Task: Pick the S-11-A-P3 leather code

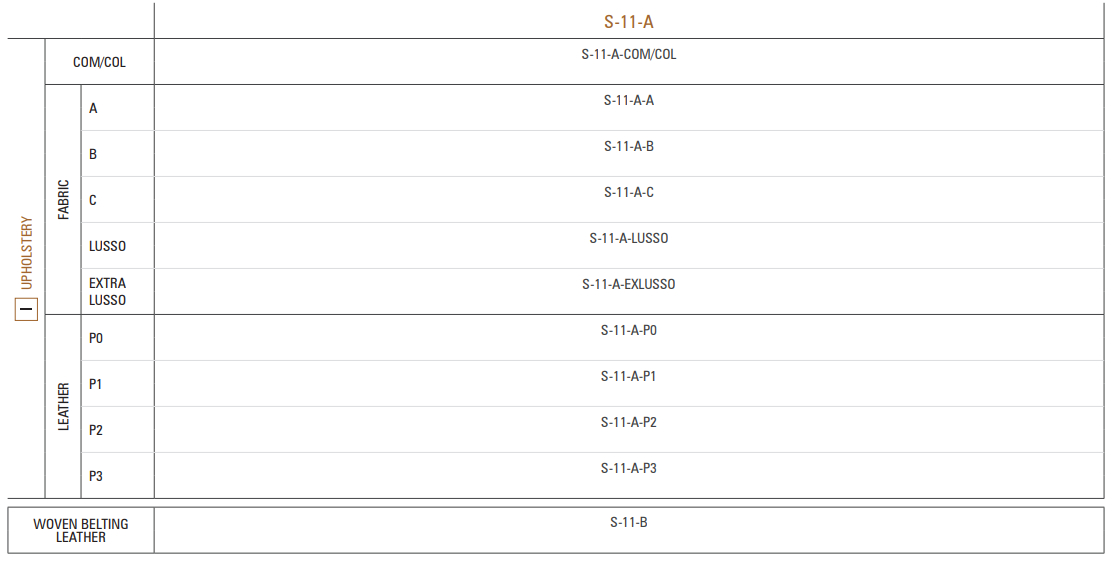Action: [628, 468]
